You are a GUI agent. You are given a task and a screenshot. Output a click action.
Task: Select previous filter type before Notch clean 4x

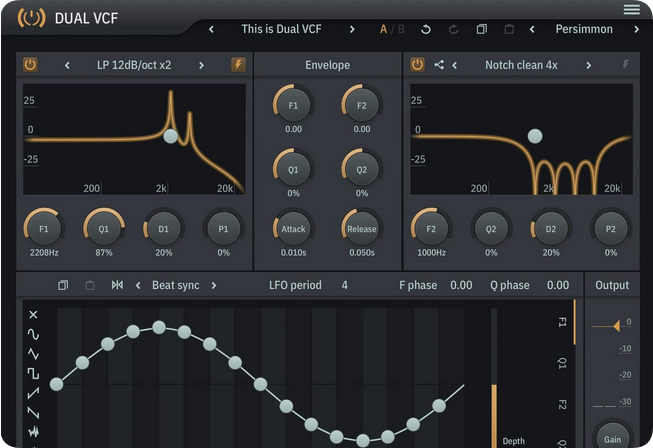pos(454,65)
